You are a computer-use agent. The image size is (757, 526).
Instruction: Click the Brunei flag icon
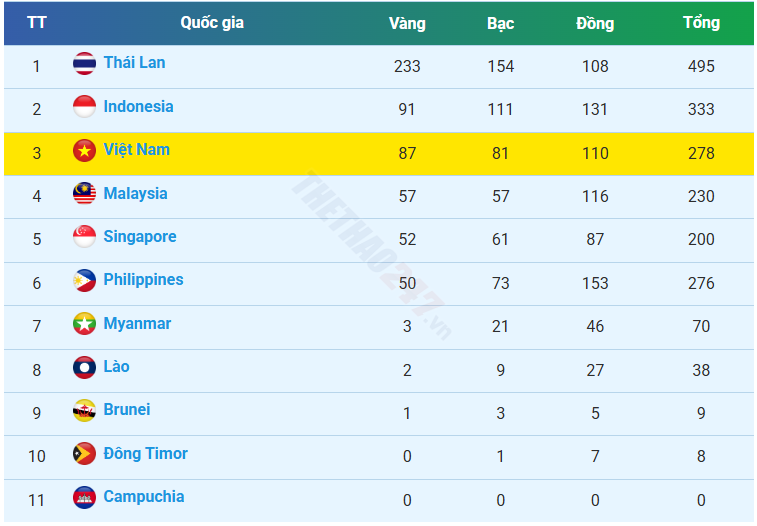85,411
